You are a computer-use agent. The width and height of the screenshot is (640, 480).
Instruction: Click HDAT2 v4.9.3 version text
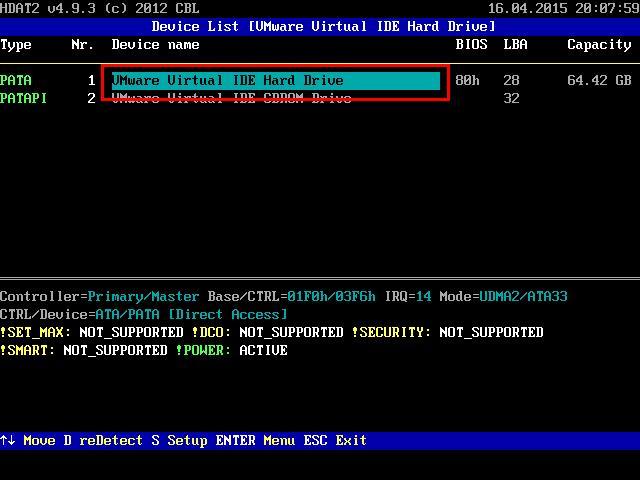100,9
